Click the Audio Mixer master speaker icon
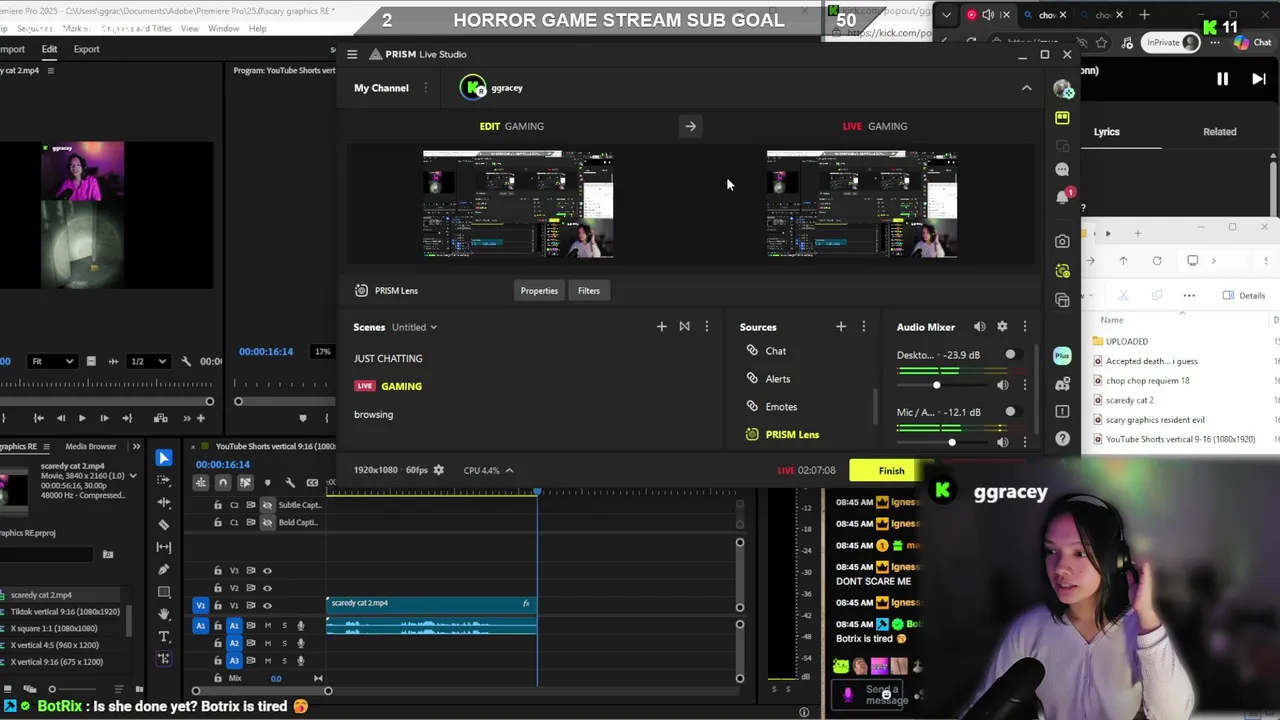This screenshot has height=720, width=1280. pos(979,327)
